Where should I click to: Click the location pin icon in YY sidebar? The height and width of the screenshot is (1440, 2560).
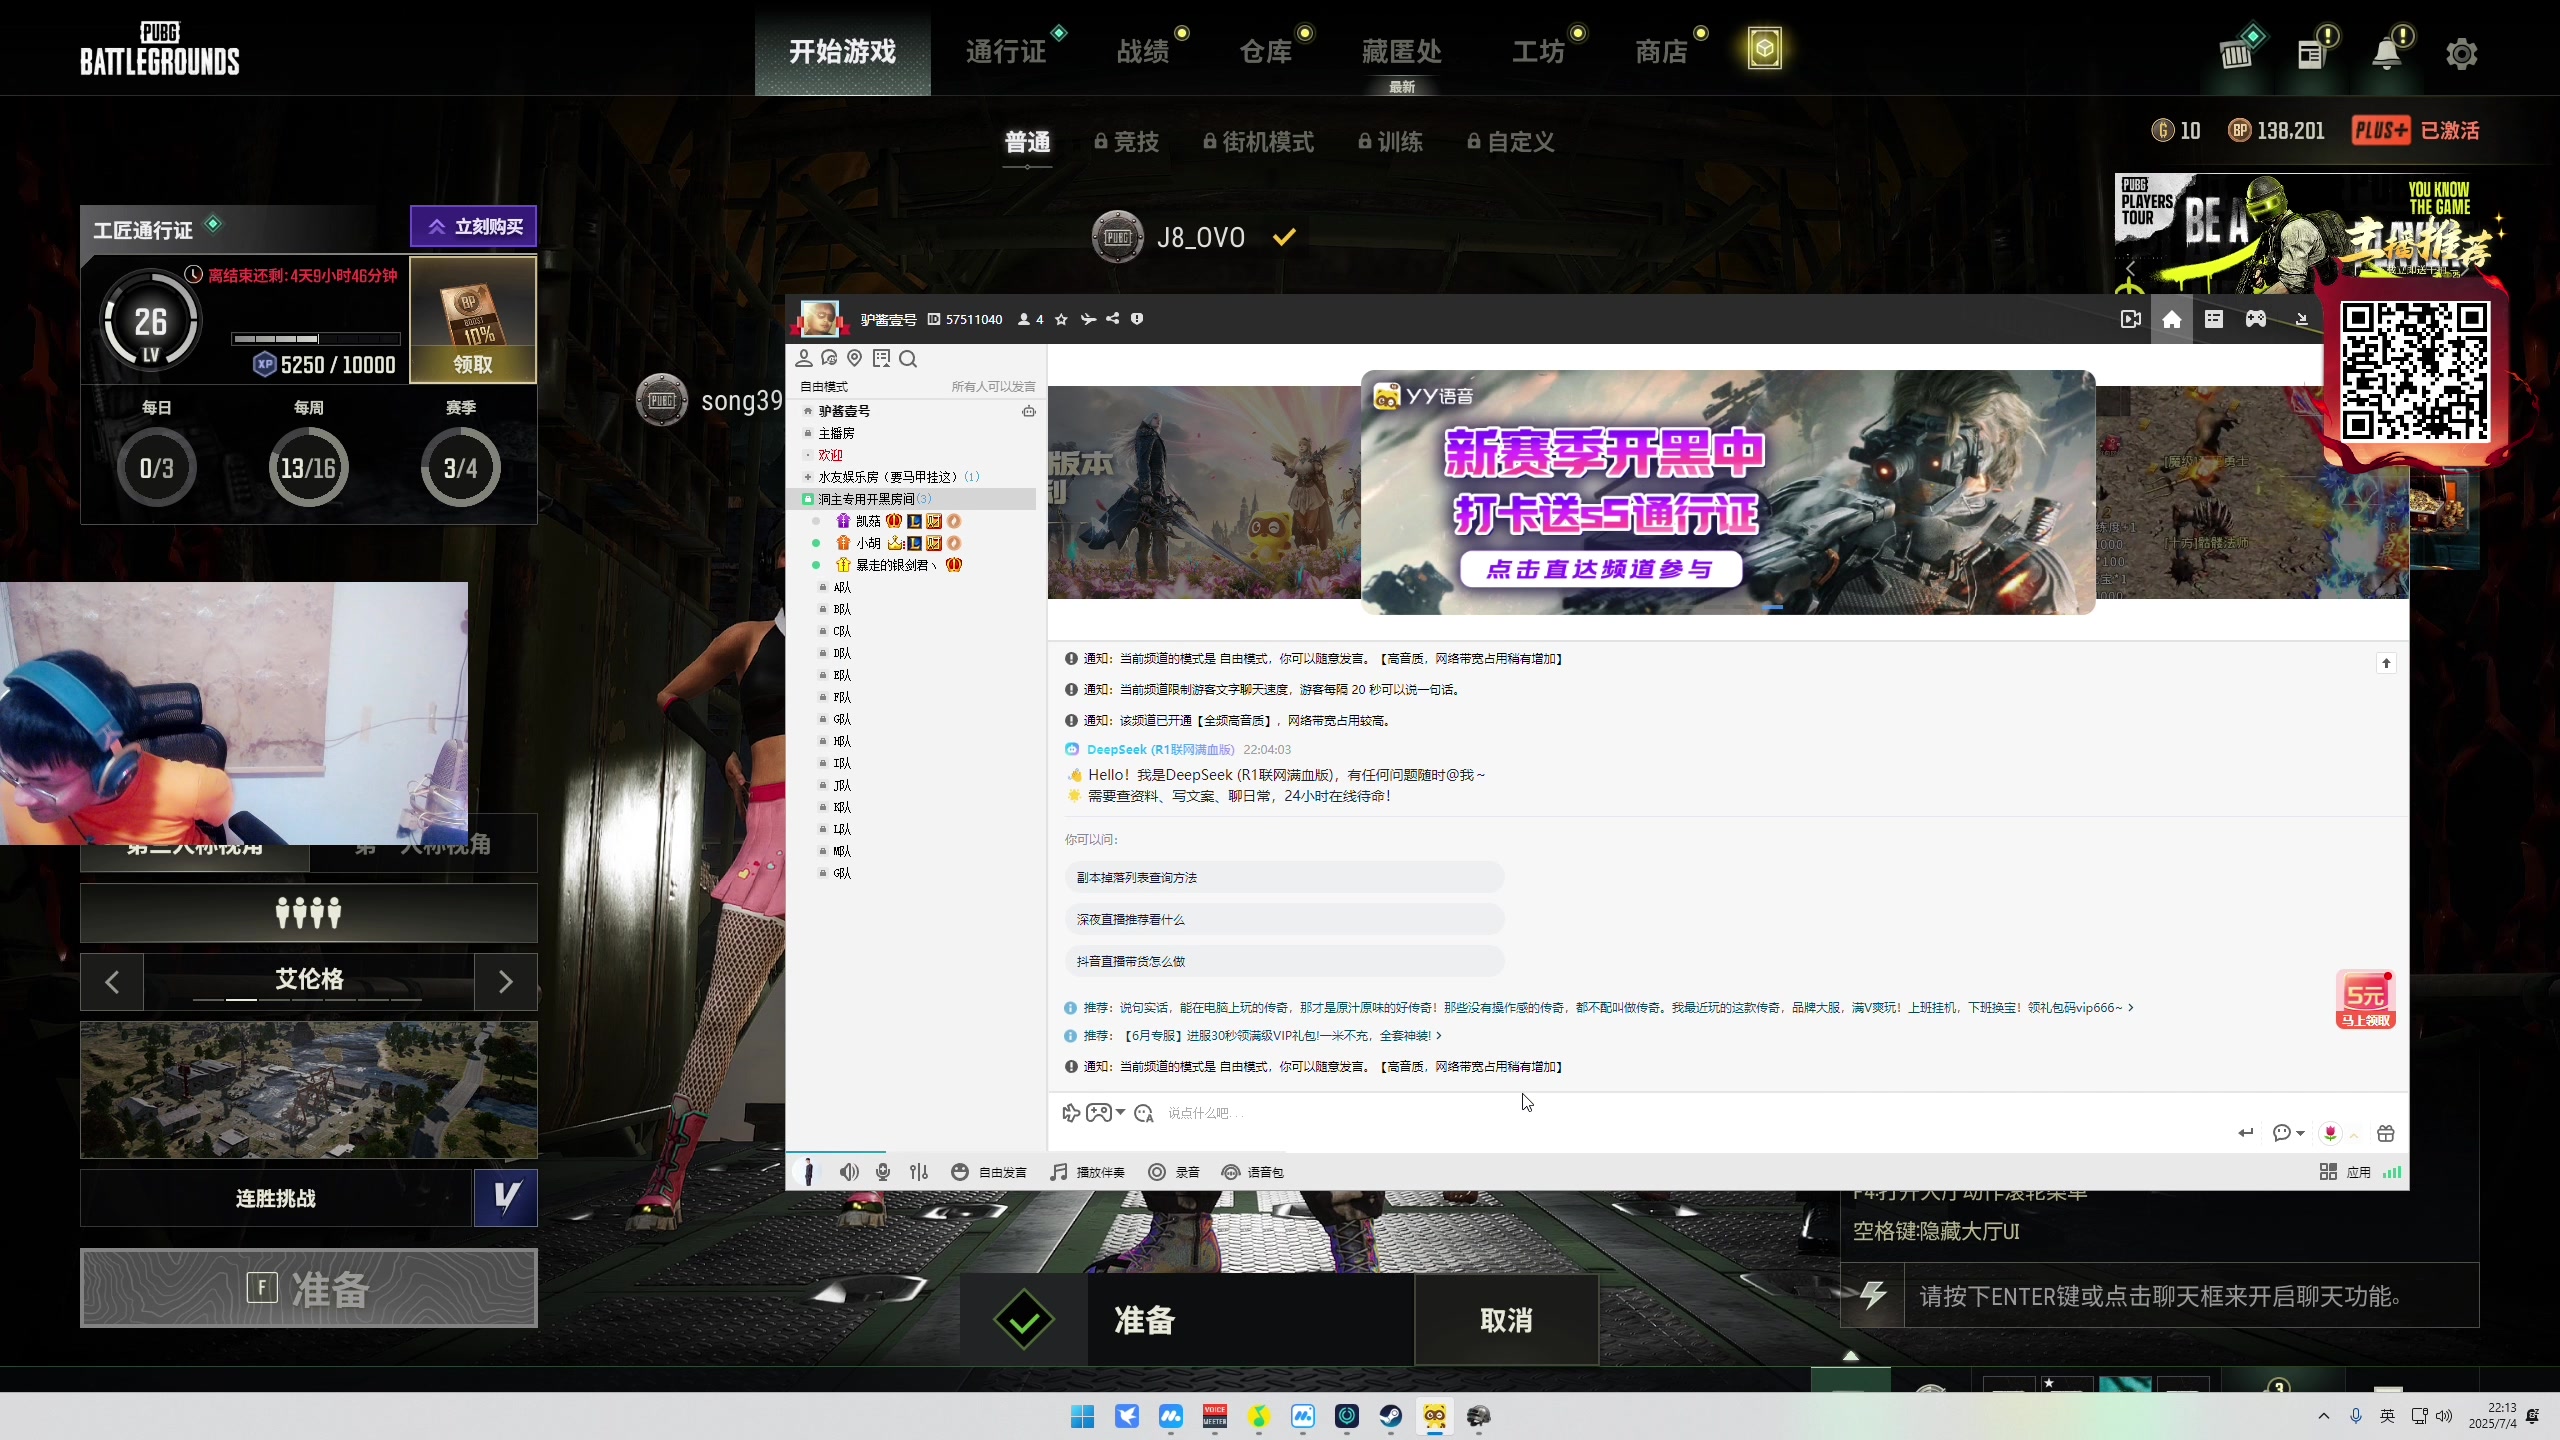click(854, 358)
